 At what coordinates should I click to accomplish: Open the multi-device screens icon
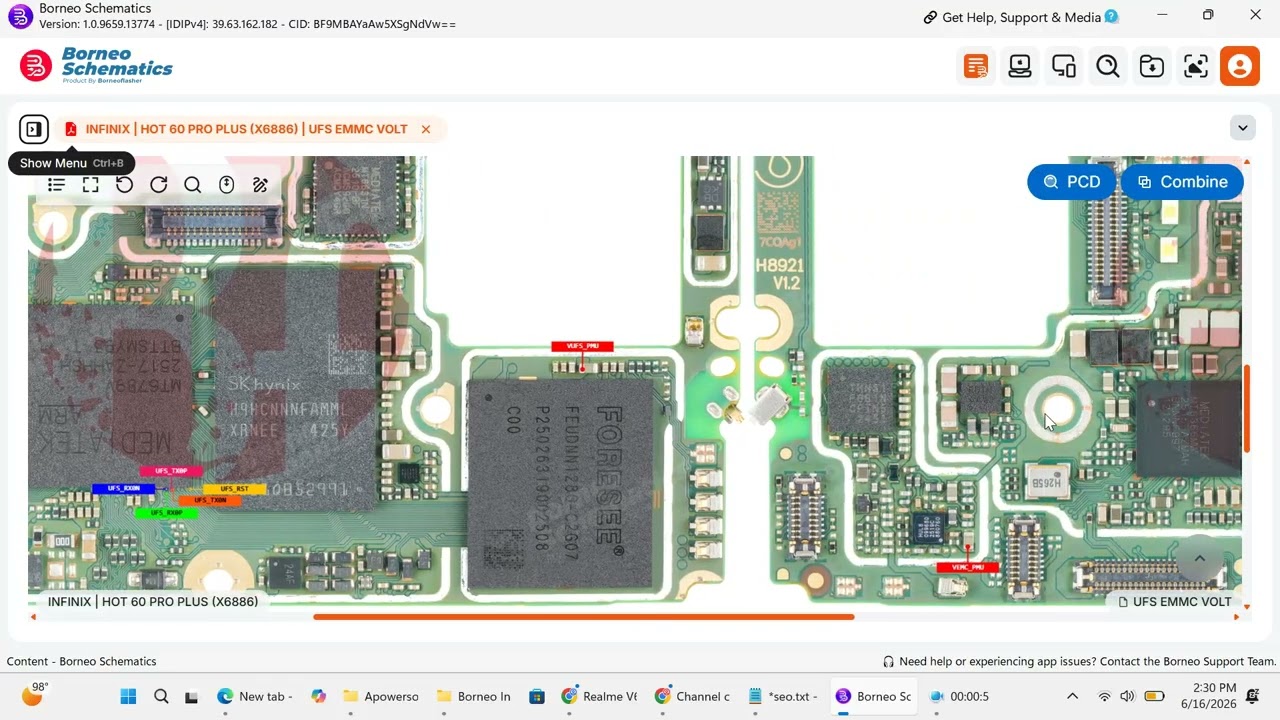click(1063, 66)
